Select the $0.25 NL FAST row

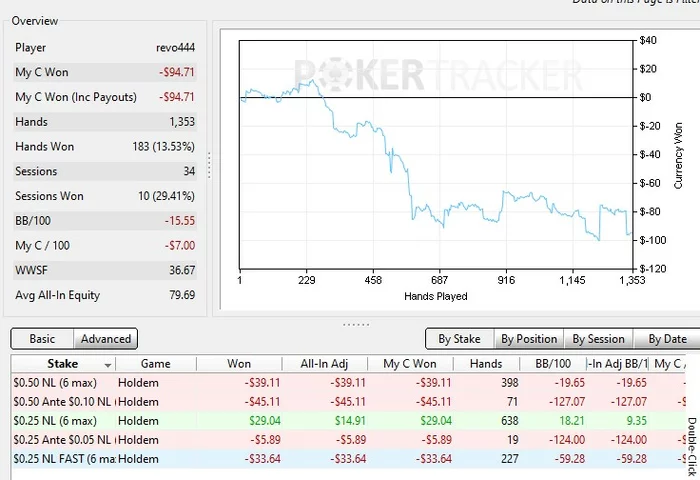(x=348, y=459)
